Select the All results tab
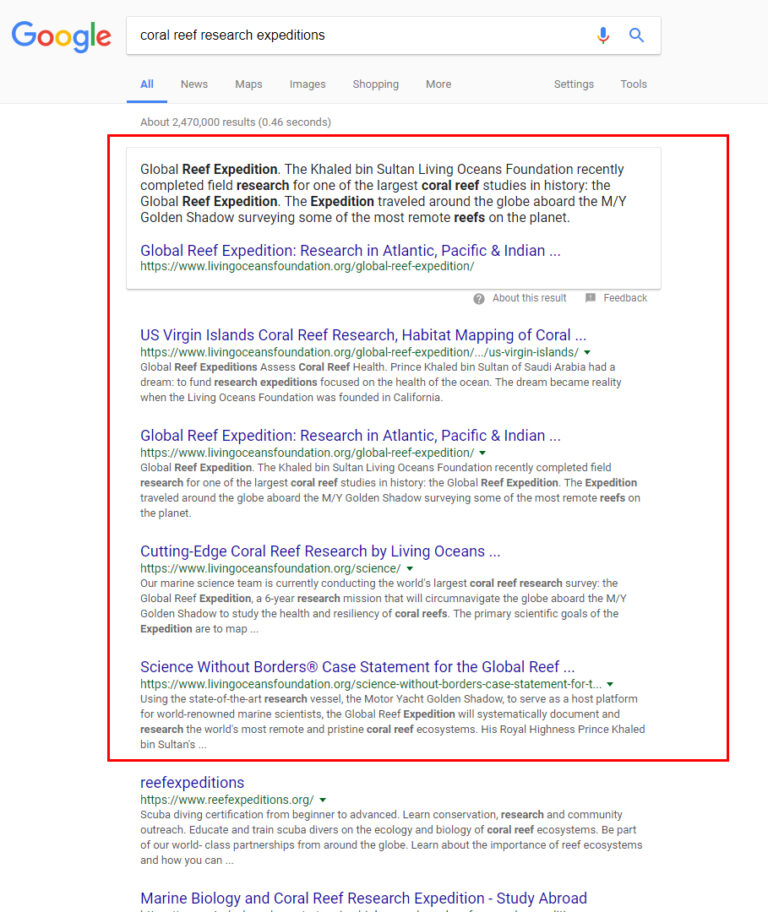The image size is (768, 912). [147, 84]
